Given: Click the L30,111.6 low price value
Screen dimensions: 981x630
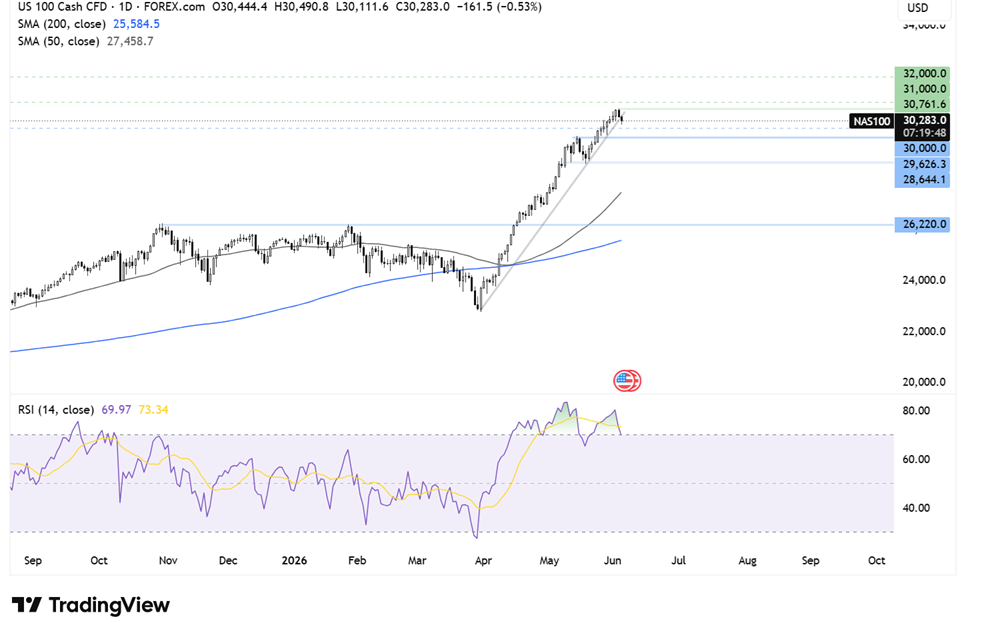Looking at the screenshot, I should (x=362, y=7).
